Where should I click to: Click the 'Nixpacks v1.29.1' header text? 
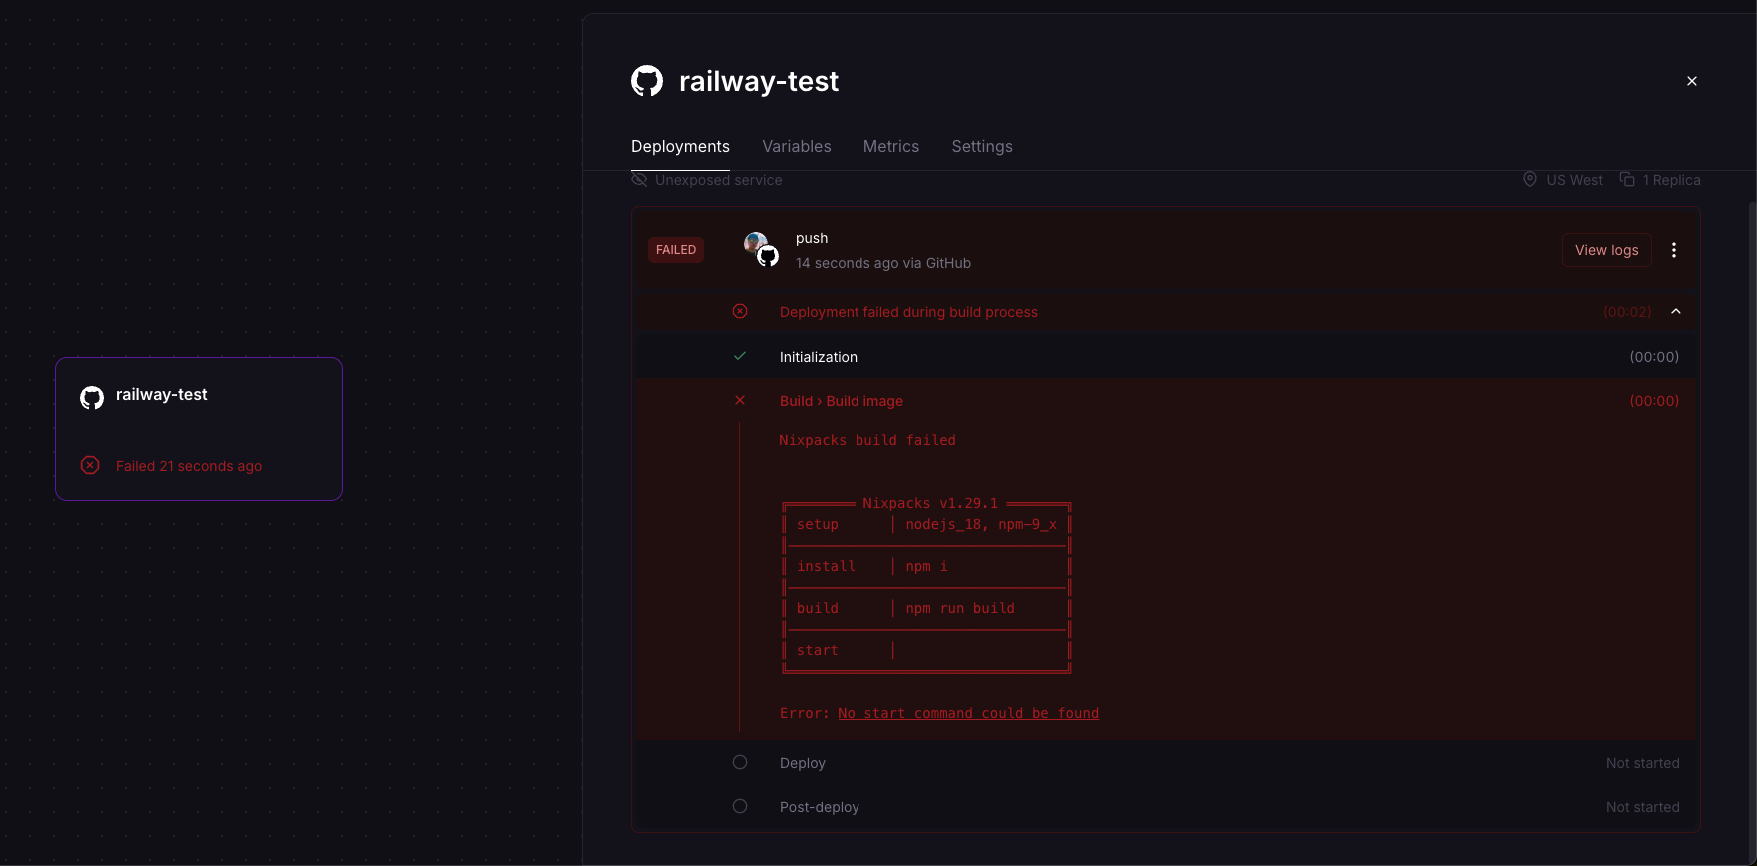point(930,503)
